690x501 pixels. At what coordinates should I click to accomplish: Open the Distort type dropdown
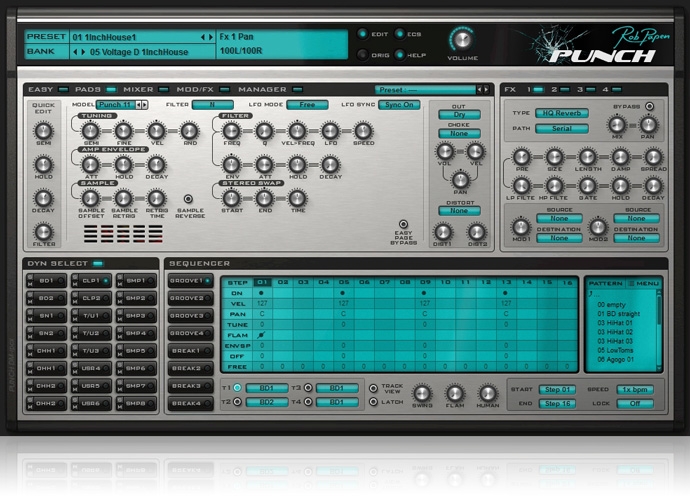459,211
